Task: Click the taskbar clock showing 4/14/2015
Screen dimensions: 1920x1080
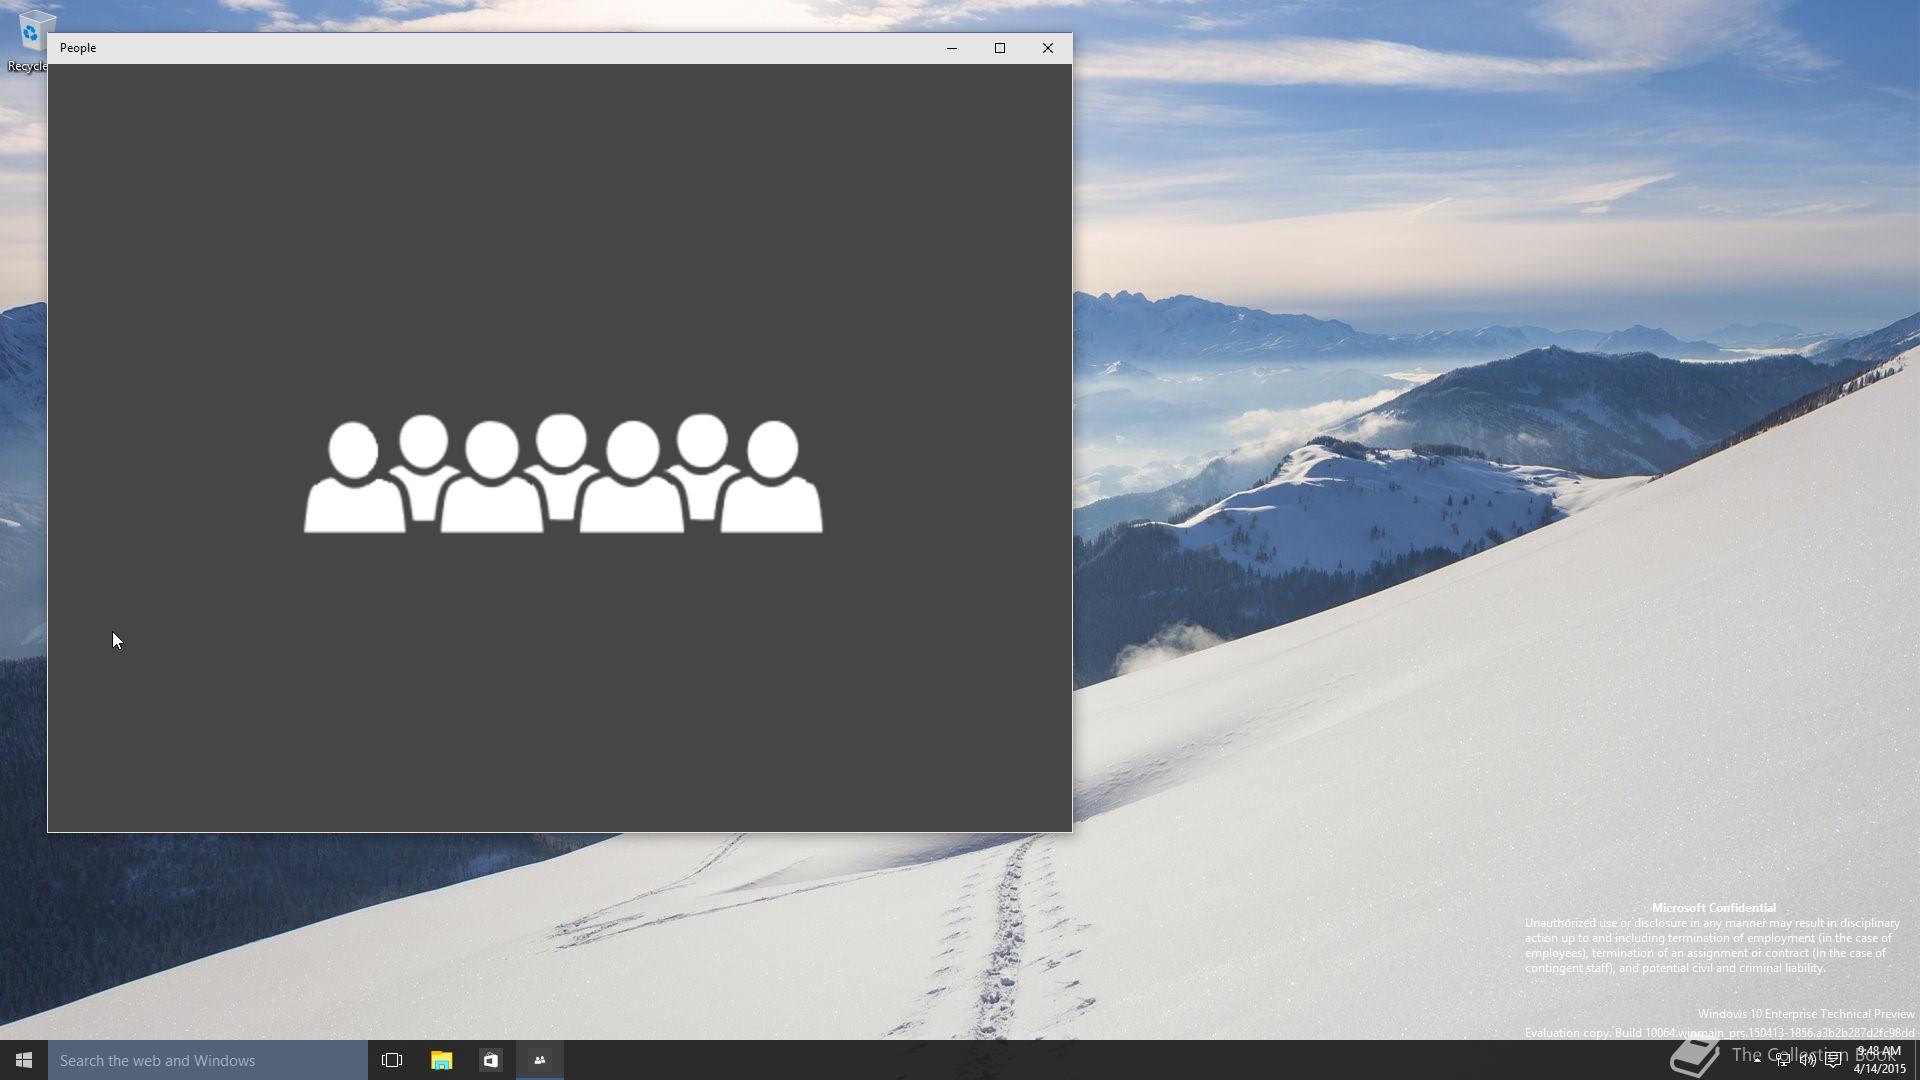Action: click(x=1879, y=1060)
